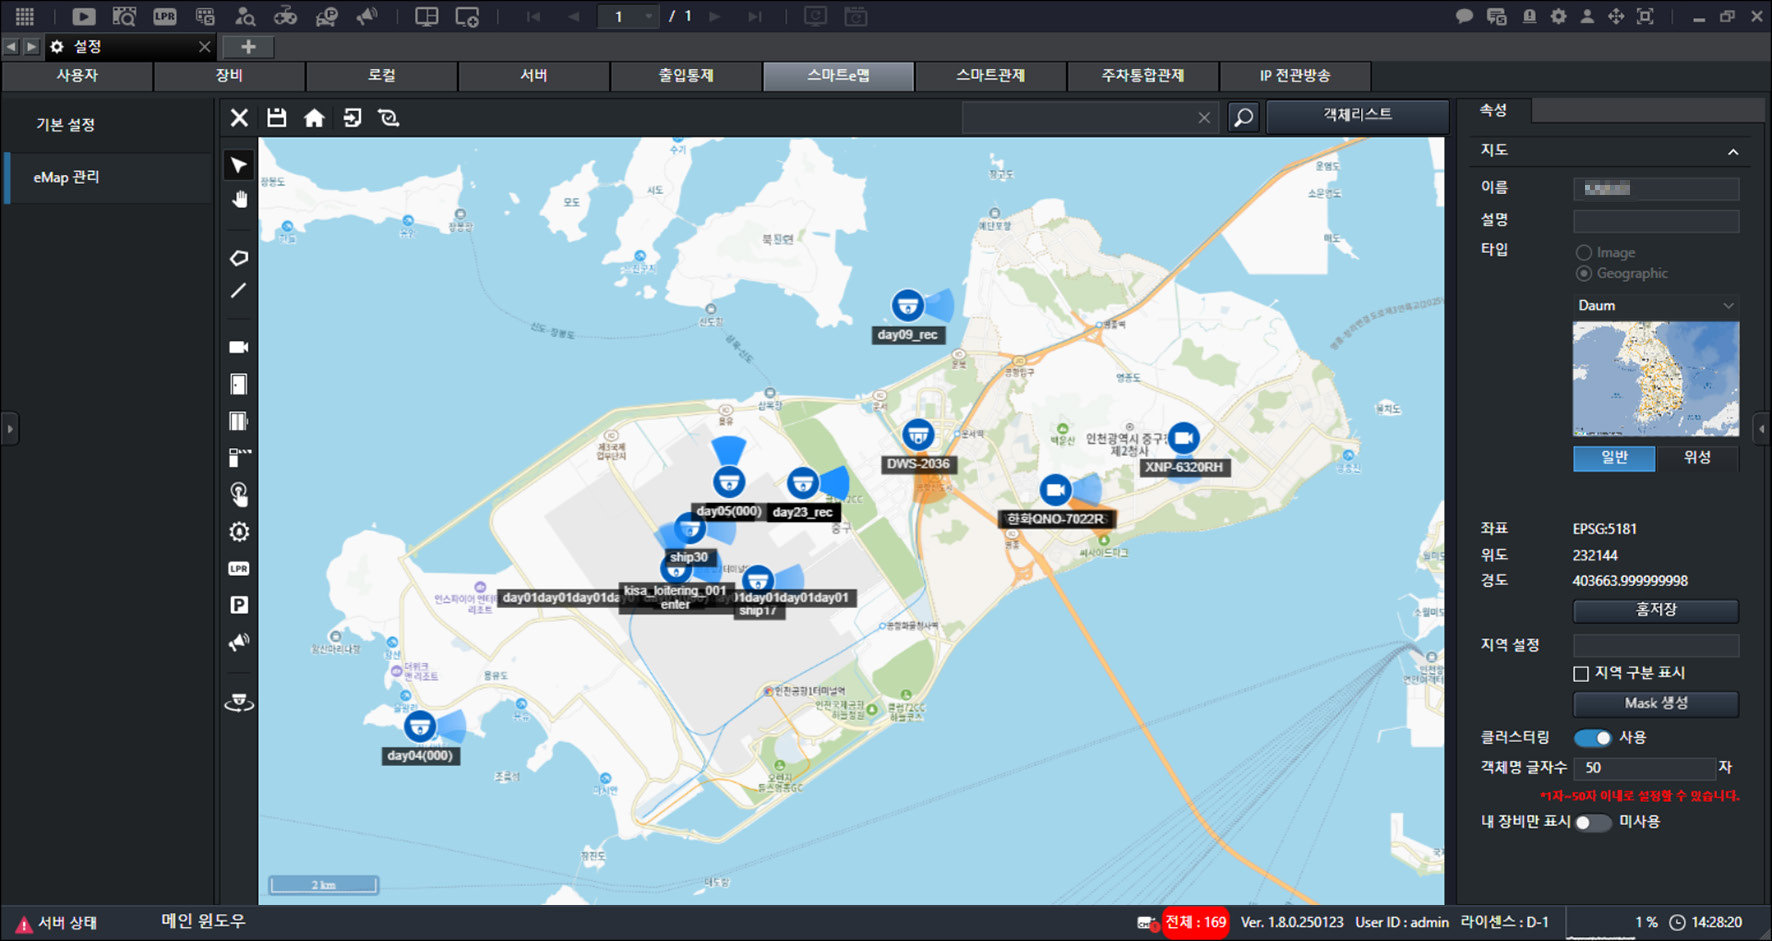Switch map to 위성 satellite view
The image size is (1772, 941).
[1697, 458]
